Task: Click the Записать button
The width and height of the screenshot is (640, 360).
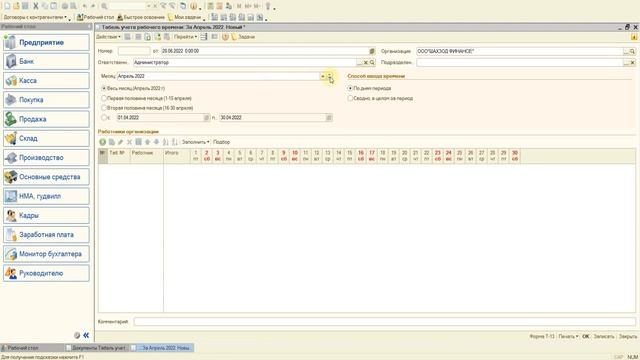Action: pos(604,336)
